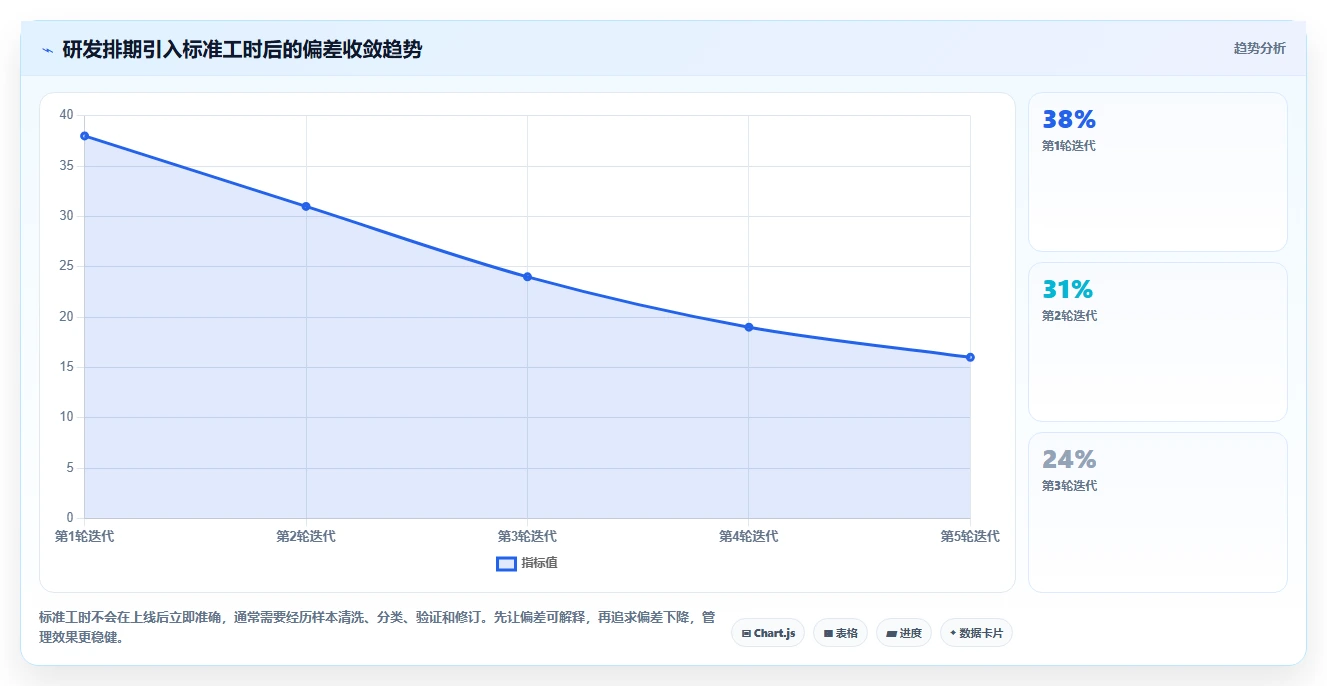The image size is (1327, 686).
Task: Click the y-axis value 10
Action: 66,417
